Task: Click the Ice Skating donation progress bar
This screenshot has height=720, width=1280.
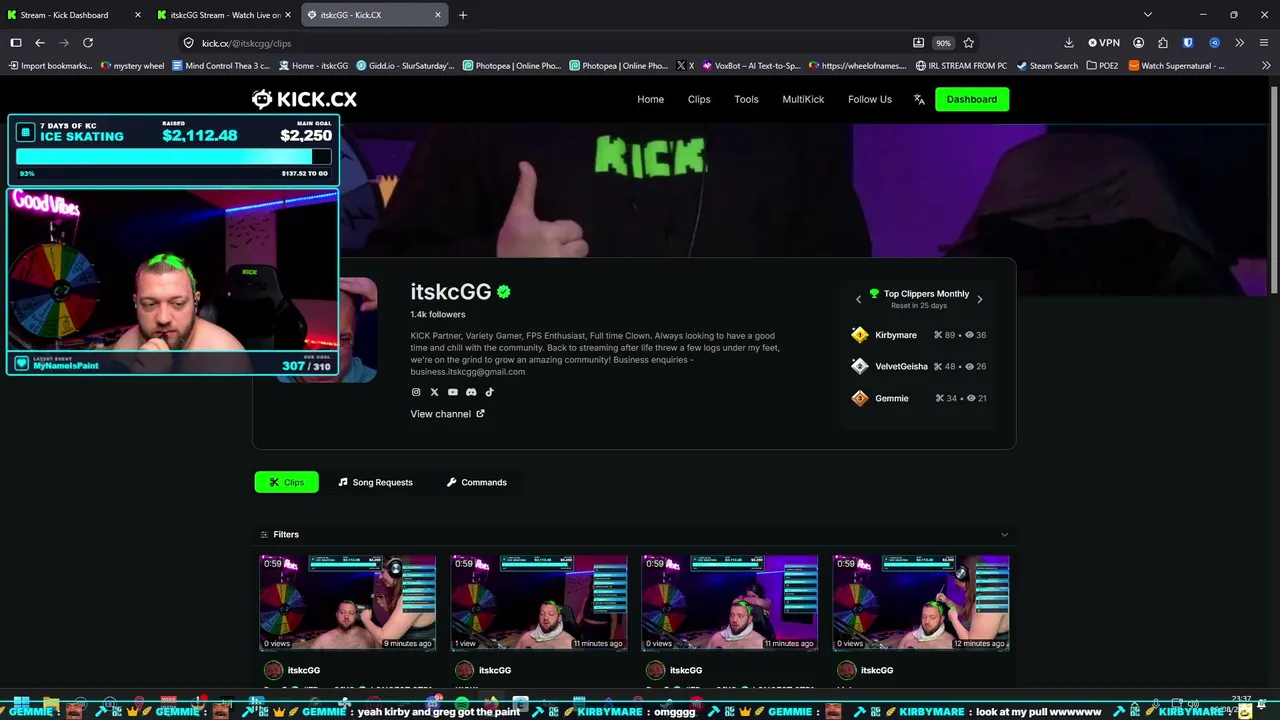Action: click(x=173, y=157)
